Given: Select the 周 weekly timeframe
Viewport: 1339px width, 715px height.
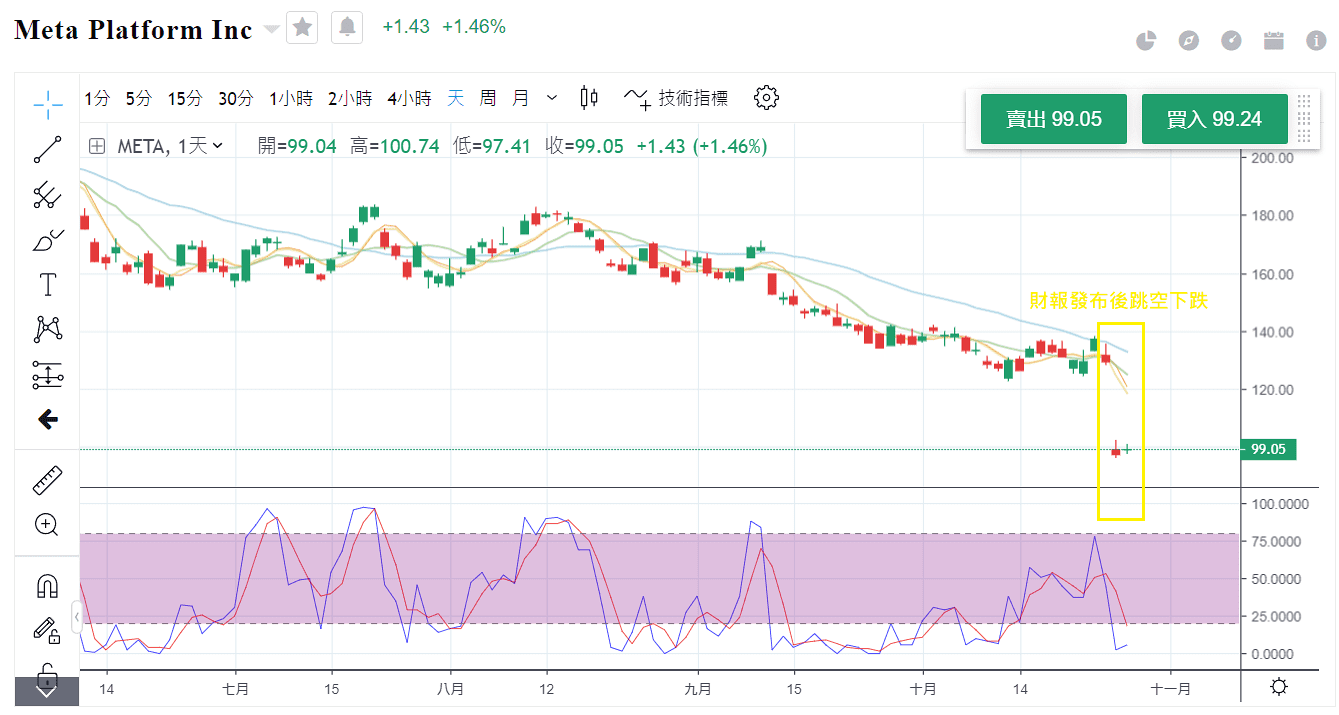Looking at the screenshot, I should click(x=487, y=98).
